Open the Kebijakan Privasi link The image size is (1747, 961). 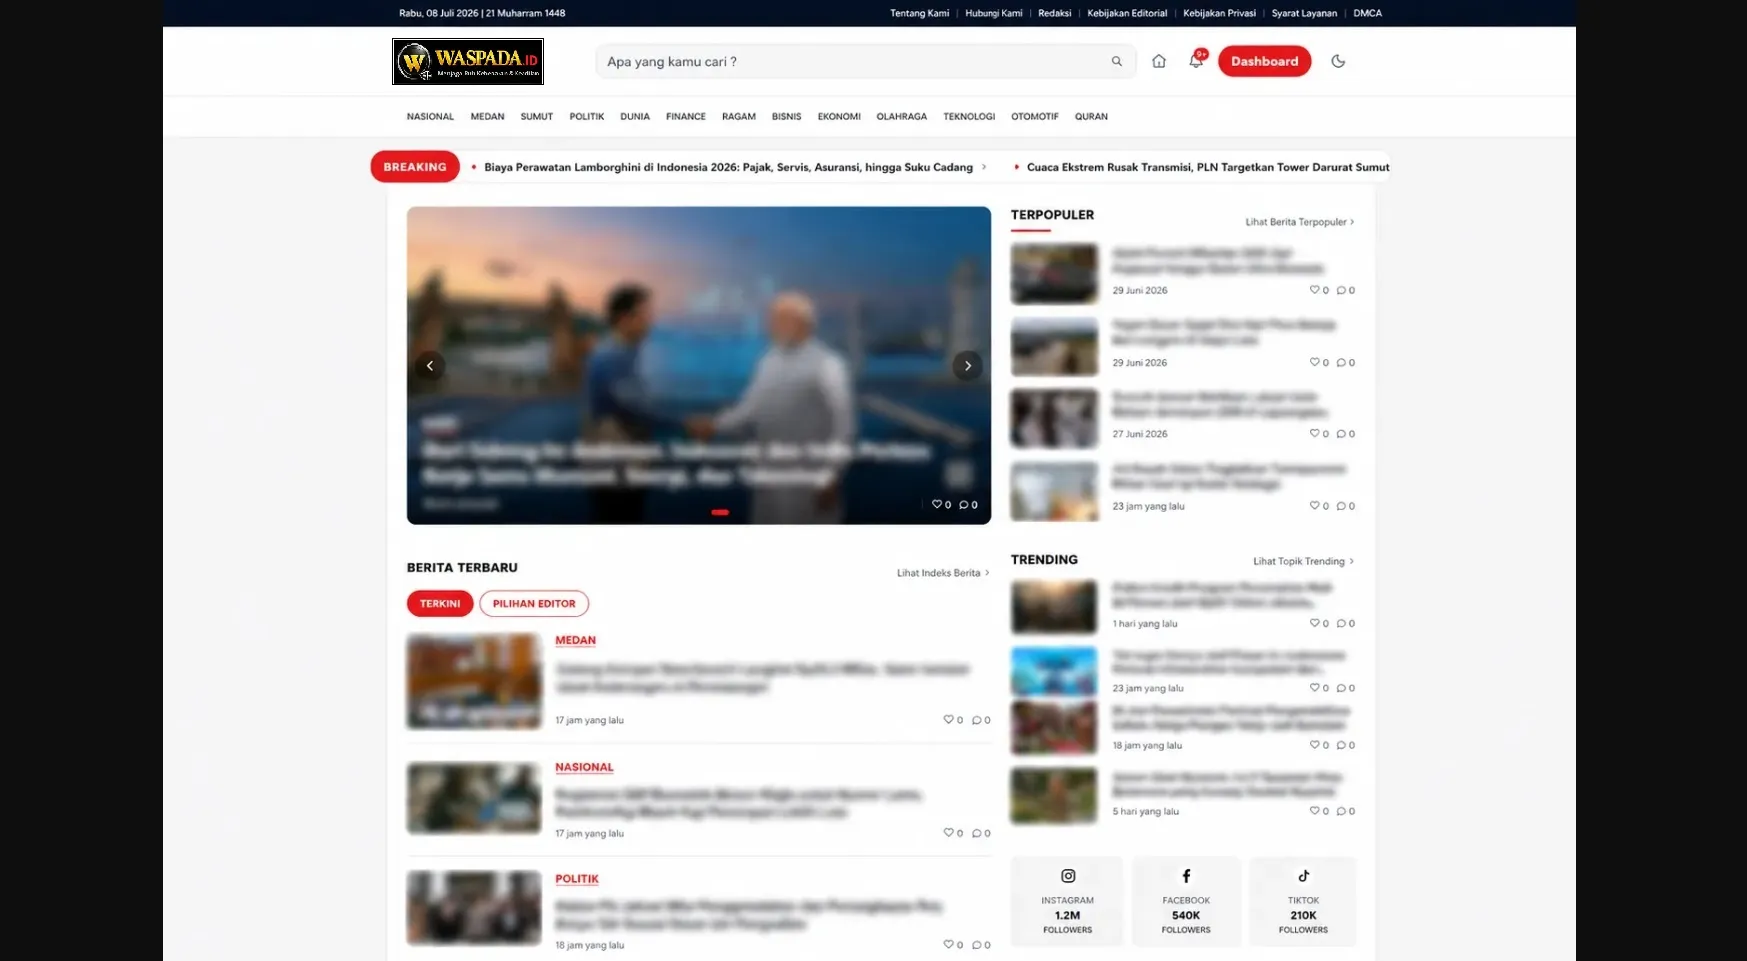click(1219, 13)
